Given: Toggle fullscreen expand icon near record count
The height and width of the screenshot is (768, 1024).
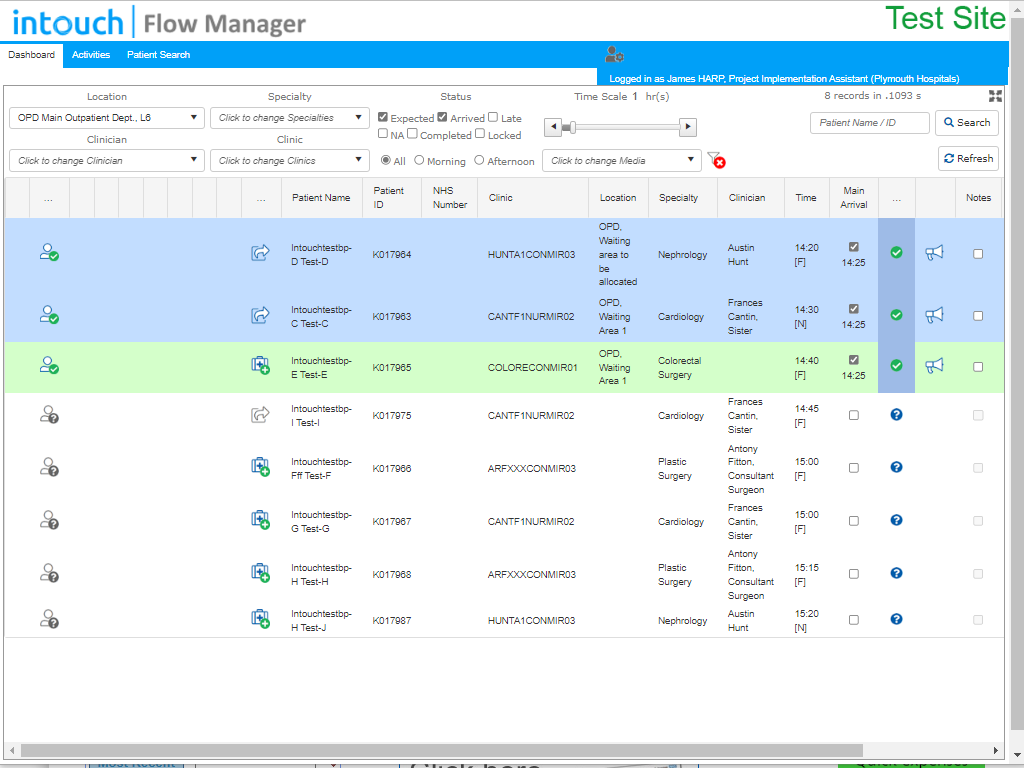Looking at the screenshot, I should (x=995, y=96).
